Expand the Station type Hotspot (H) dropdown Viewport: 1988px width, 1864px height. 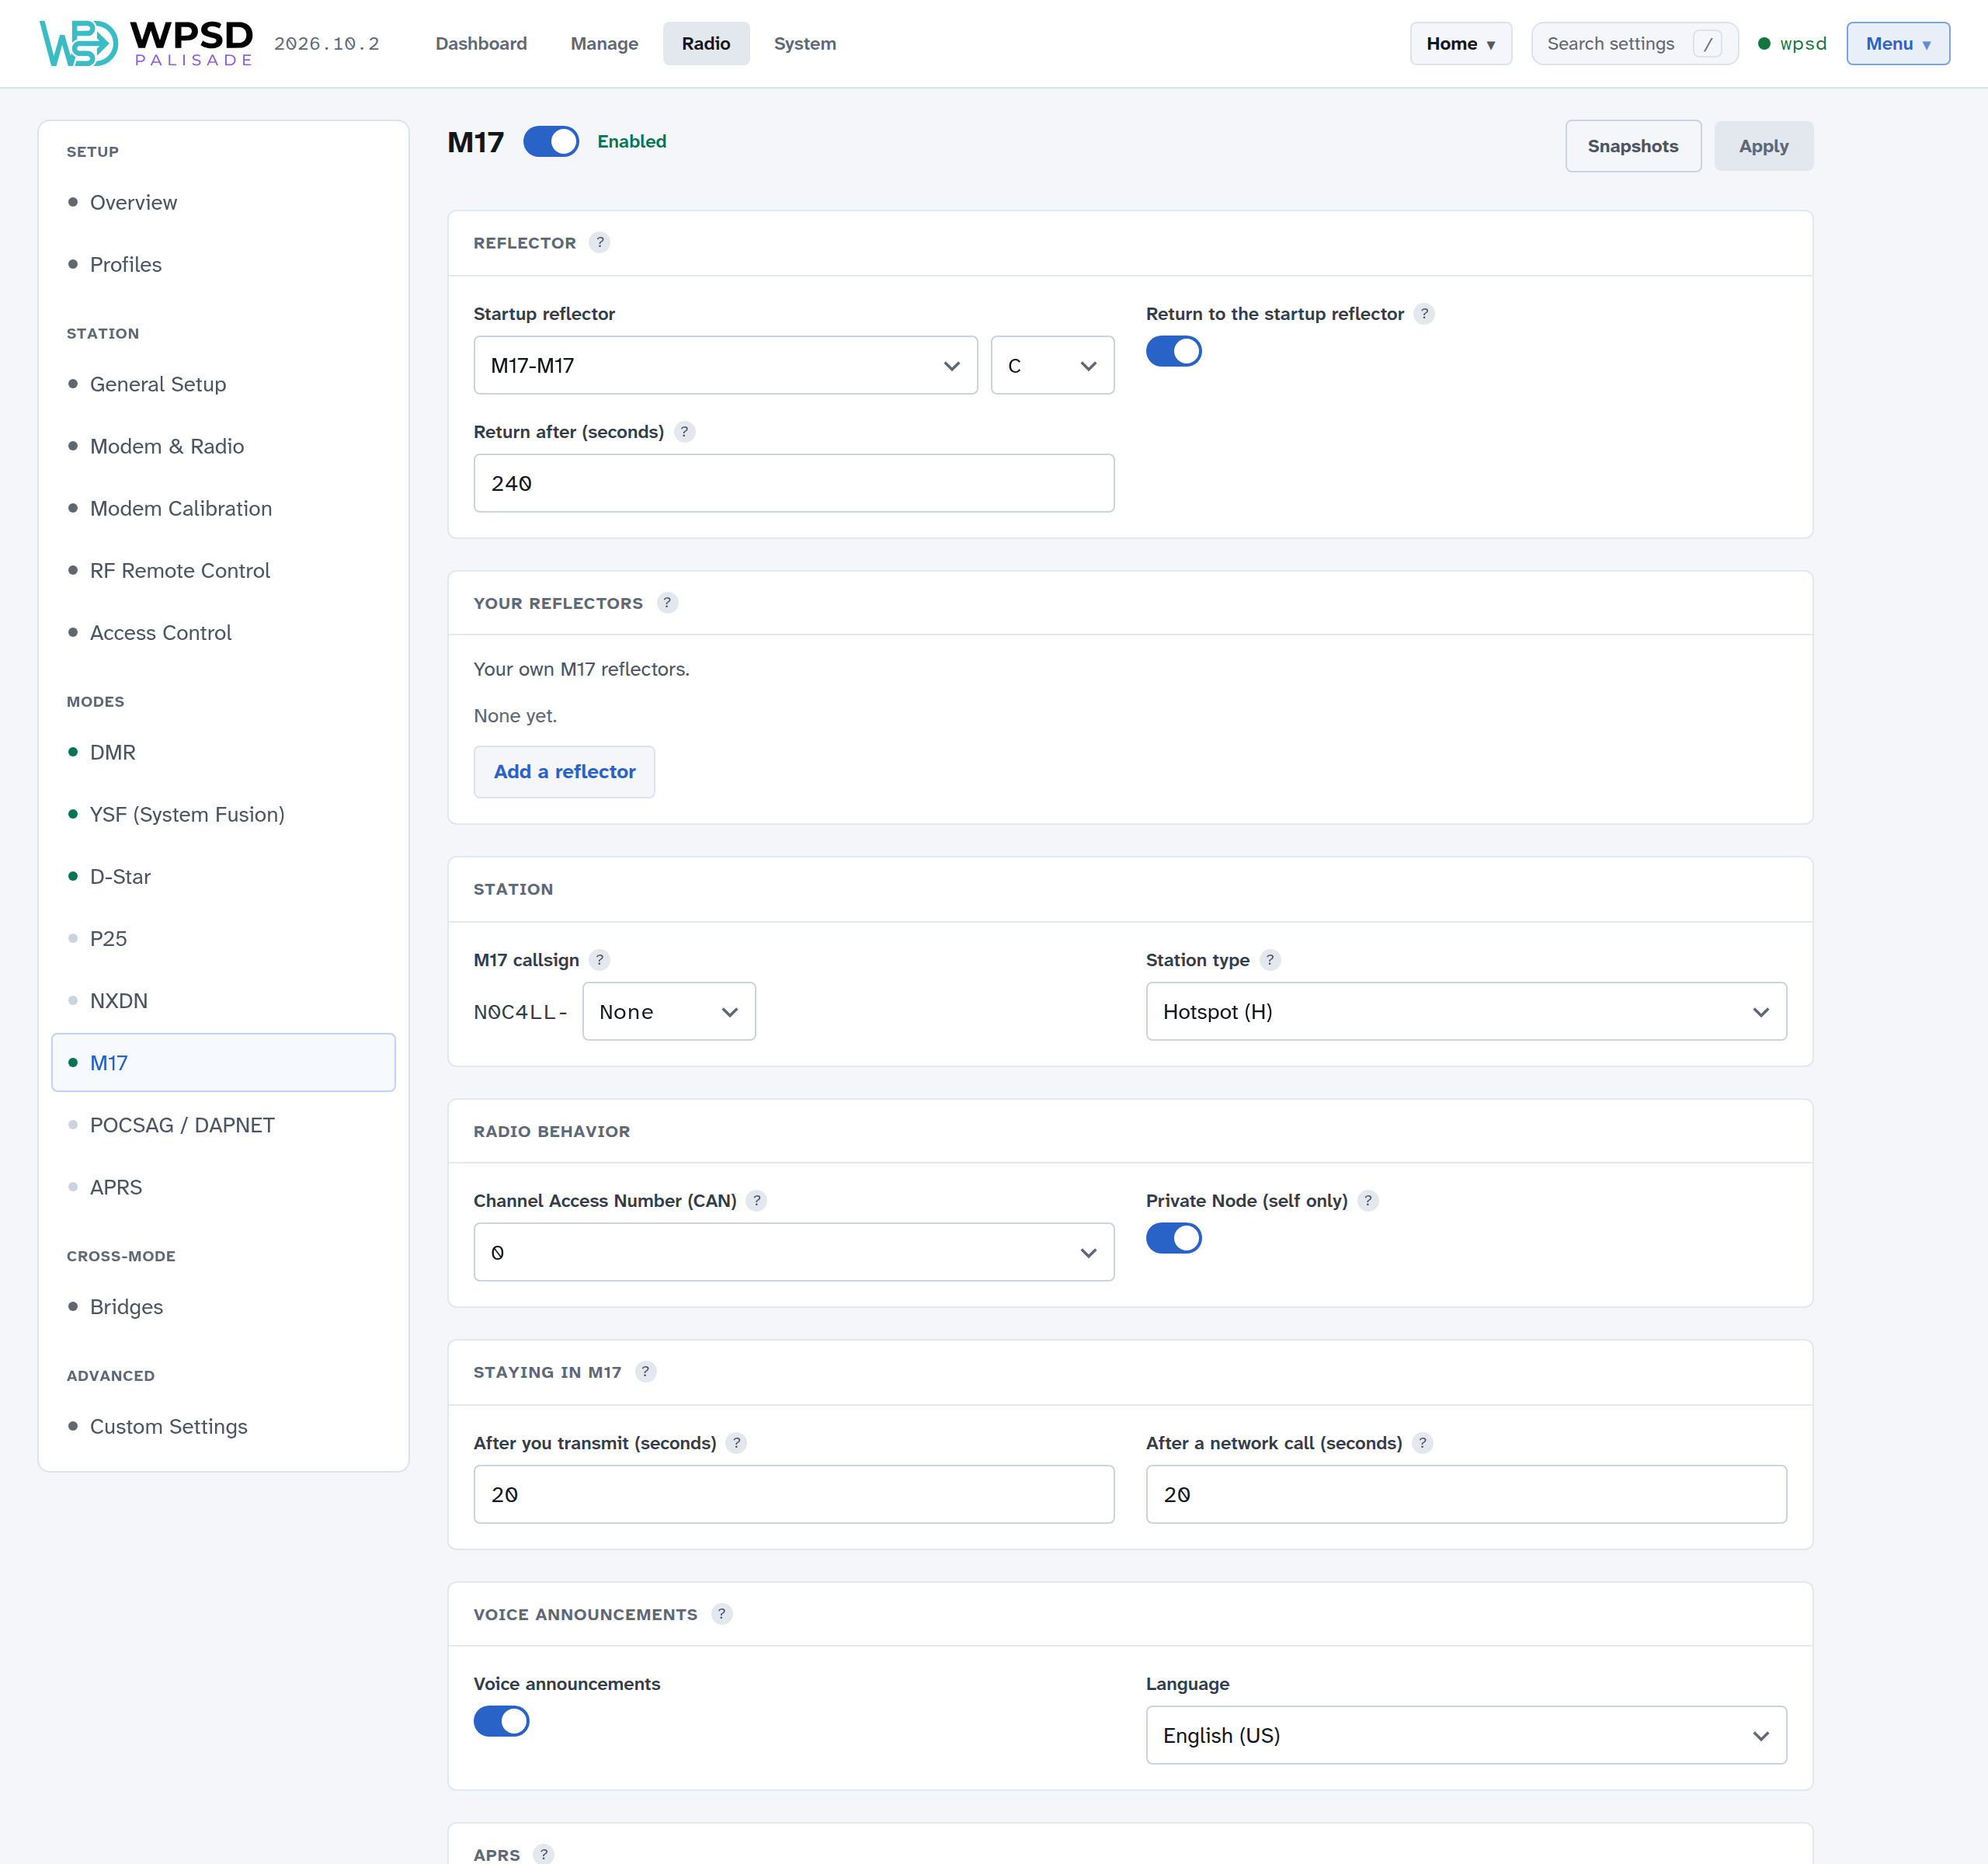tap(1466, 1012)
